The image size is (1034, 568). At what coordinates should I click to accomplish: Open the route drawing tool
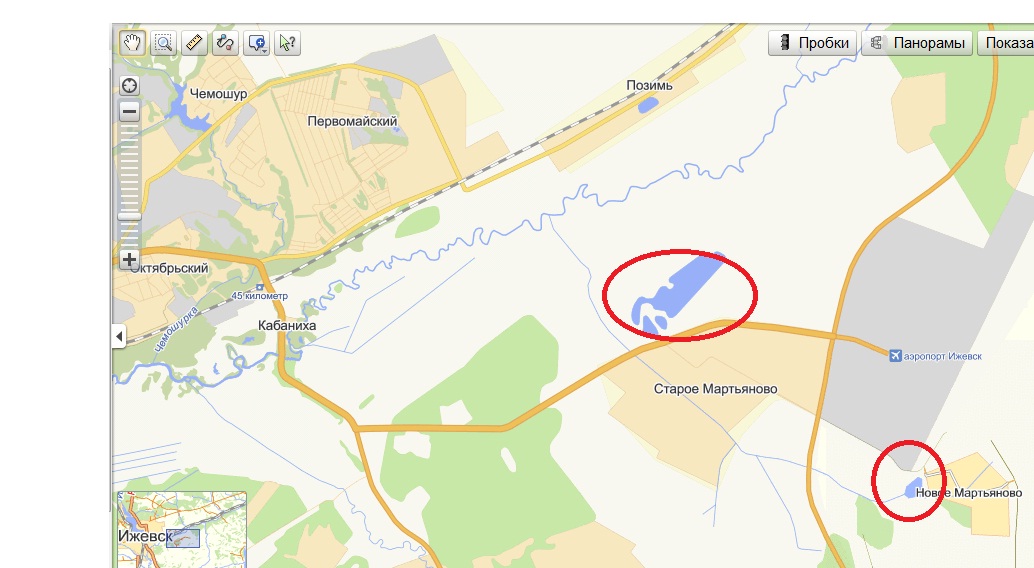pos(225,43)
